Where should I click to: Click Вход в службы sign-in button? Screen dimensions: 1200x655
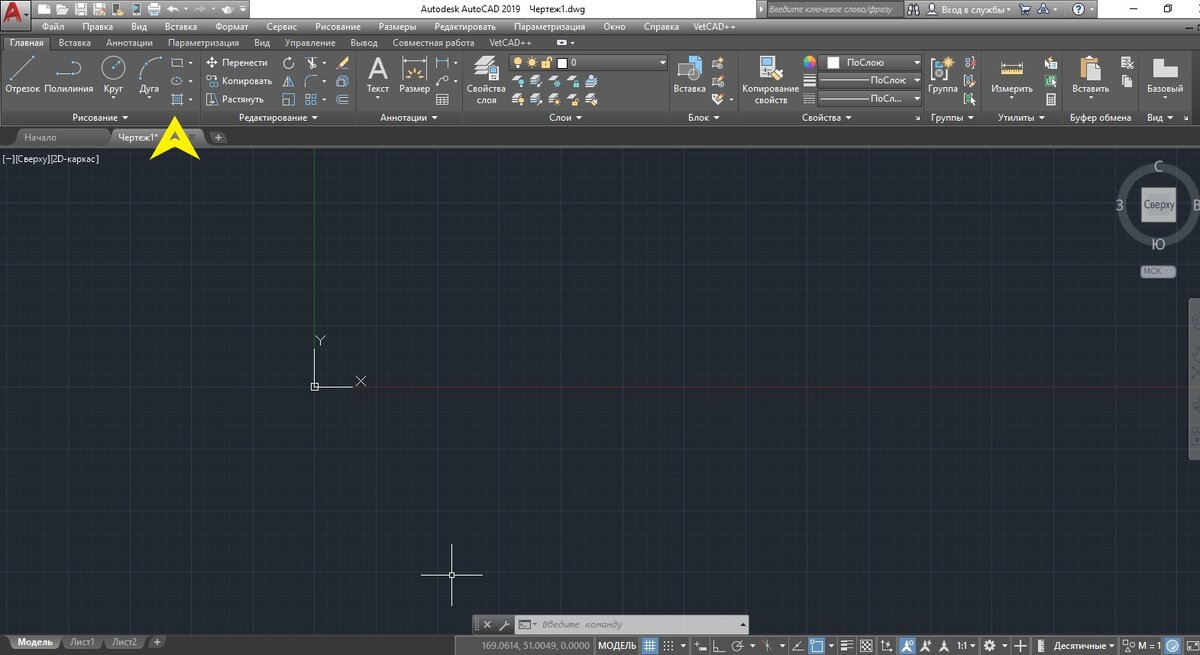(x=974, y=9)
